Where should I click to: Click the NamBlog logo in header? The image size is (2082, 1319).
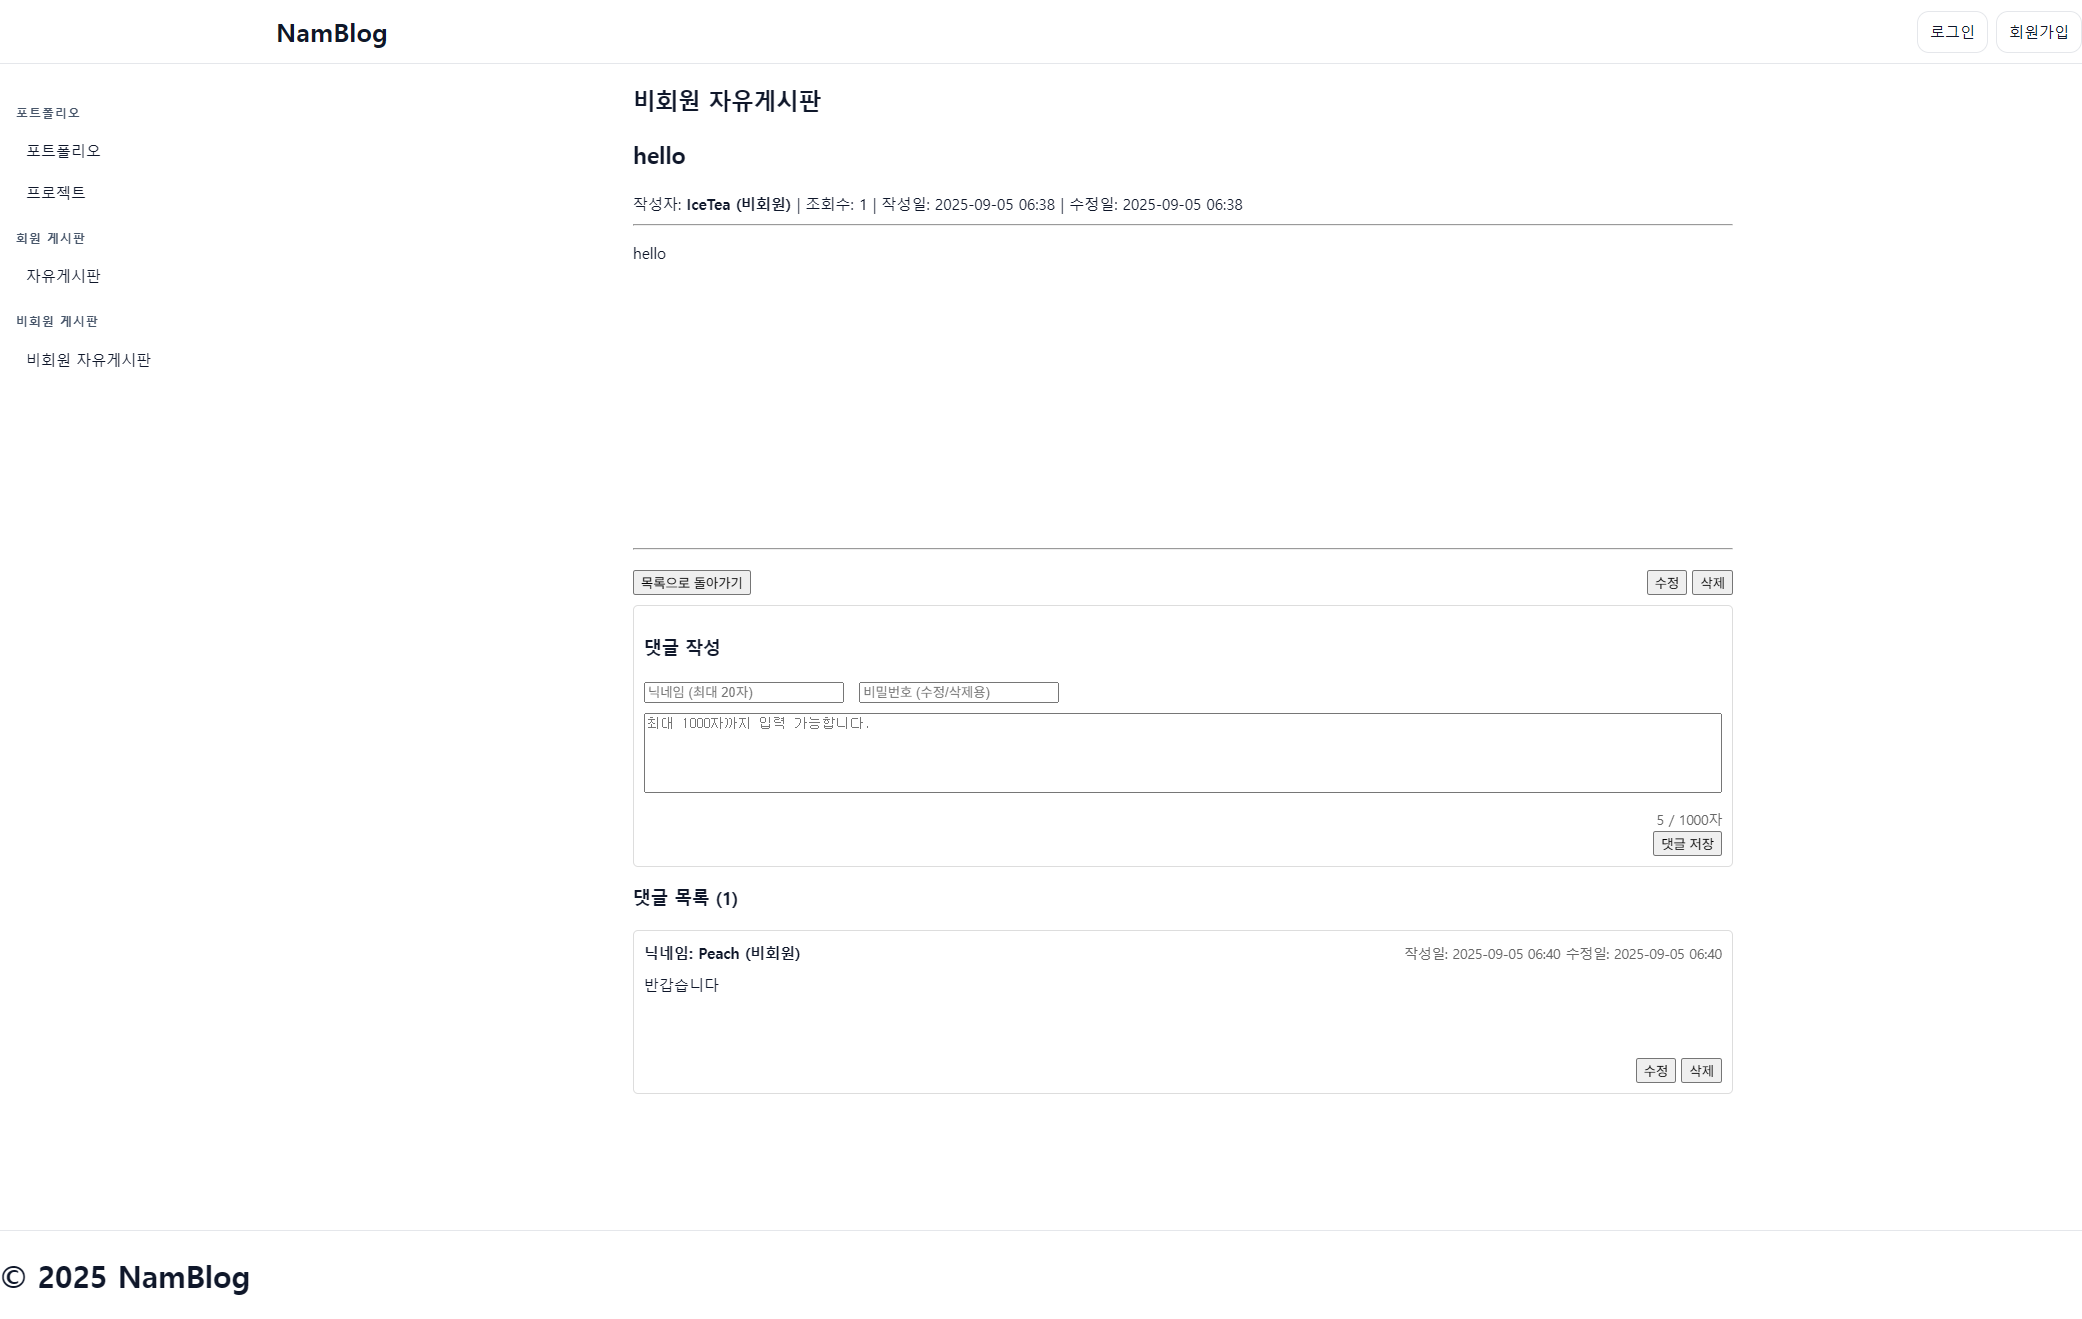click(331, 33)
